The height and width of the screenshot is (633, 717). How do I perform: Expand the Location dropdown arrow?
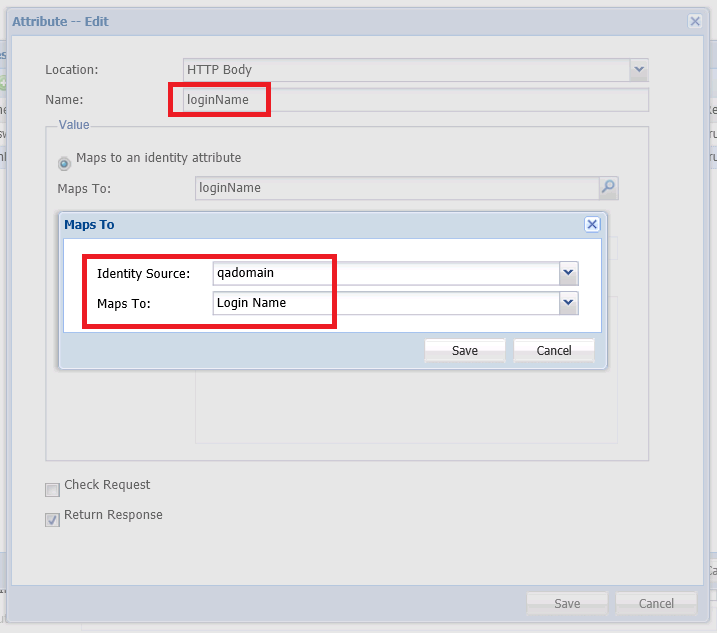click(639, 70)
